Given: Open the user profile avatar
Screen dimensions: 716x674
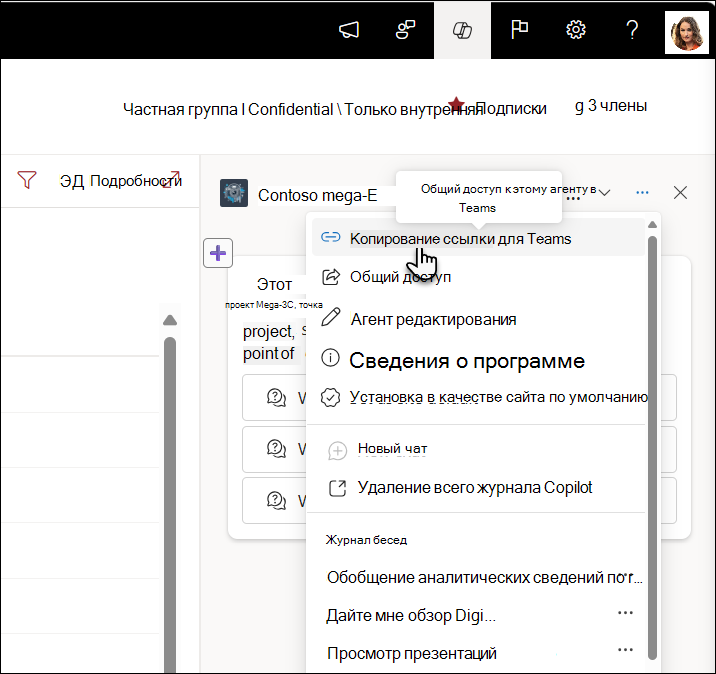Looking at the screenshot, I should point(687,33).
